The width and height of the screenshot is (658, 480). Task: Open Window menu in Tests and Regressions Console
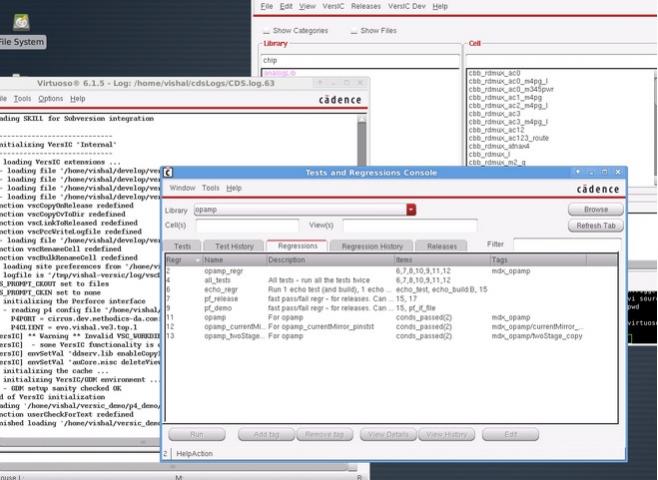click(182, 188)
